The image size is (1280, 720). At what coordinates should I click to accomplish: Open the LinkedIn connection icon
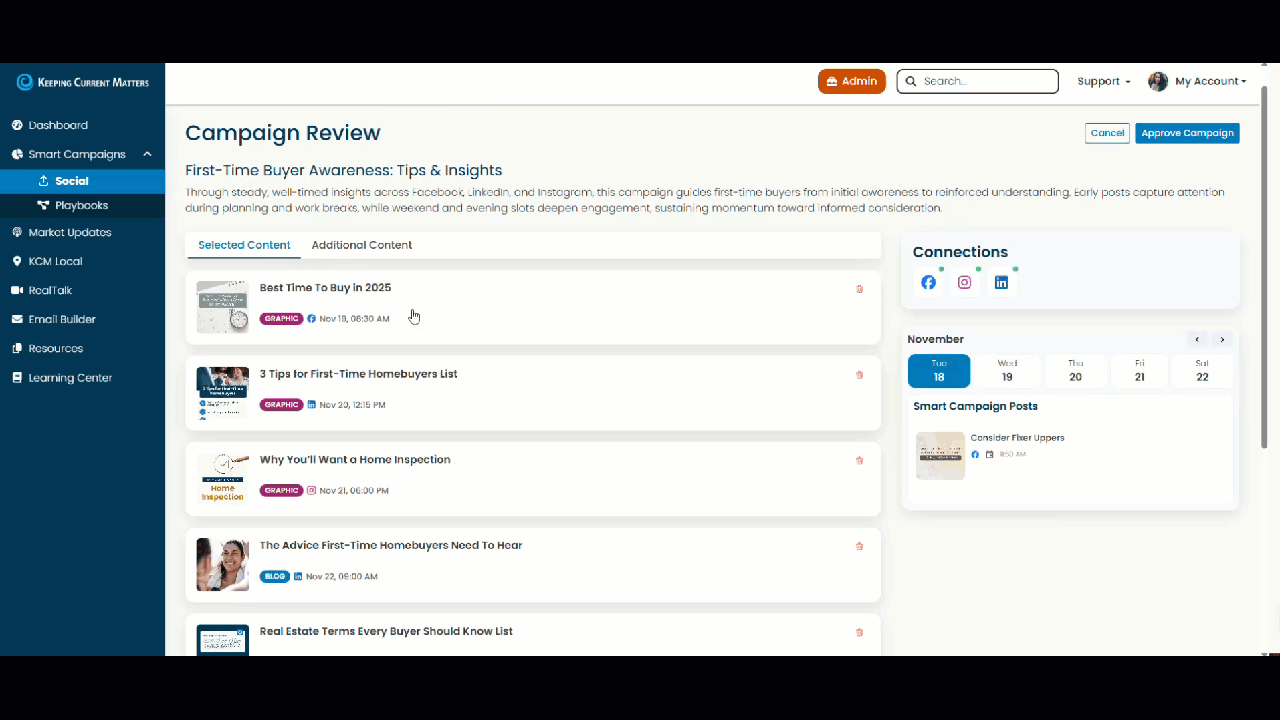click(x=1001, y=282)
